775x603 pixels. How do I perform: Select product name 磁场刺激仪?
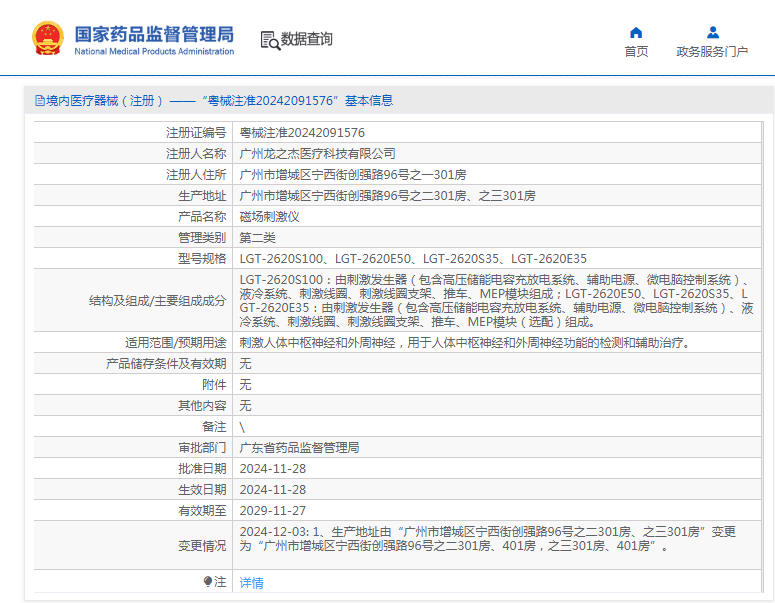tap(269, 216)
